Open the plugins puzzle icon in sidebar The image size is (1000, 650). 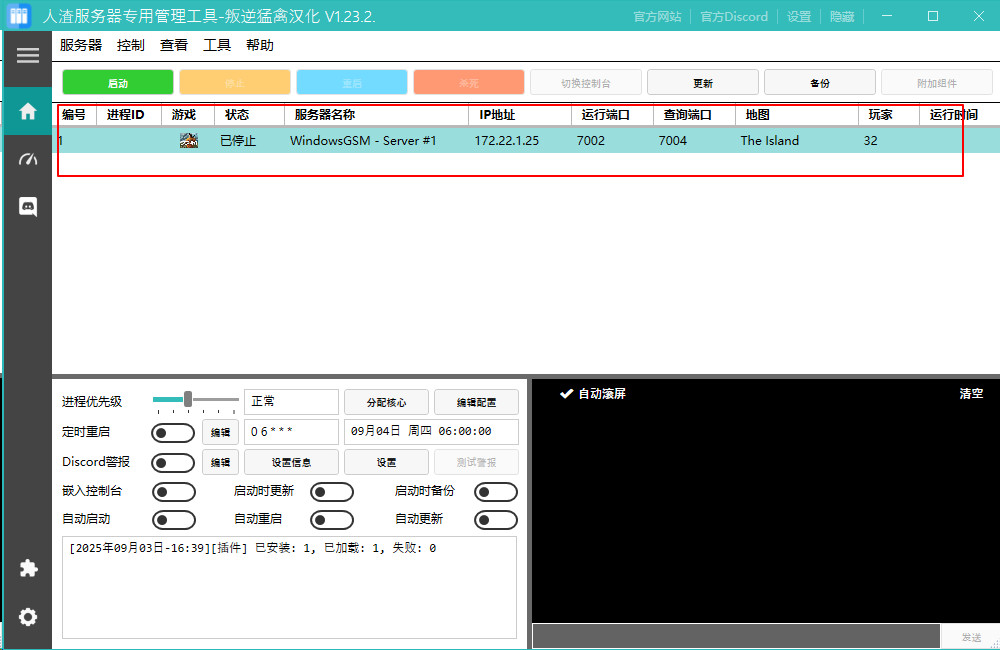[x=27, y=568]
